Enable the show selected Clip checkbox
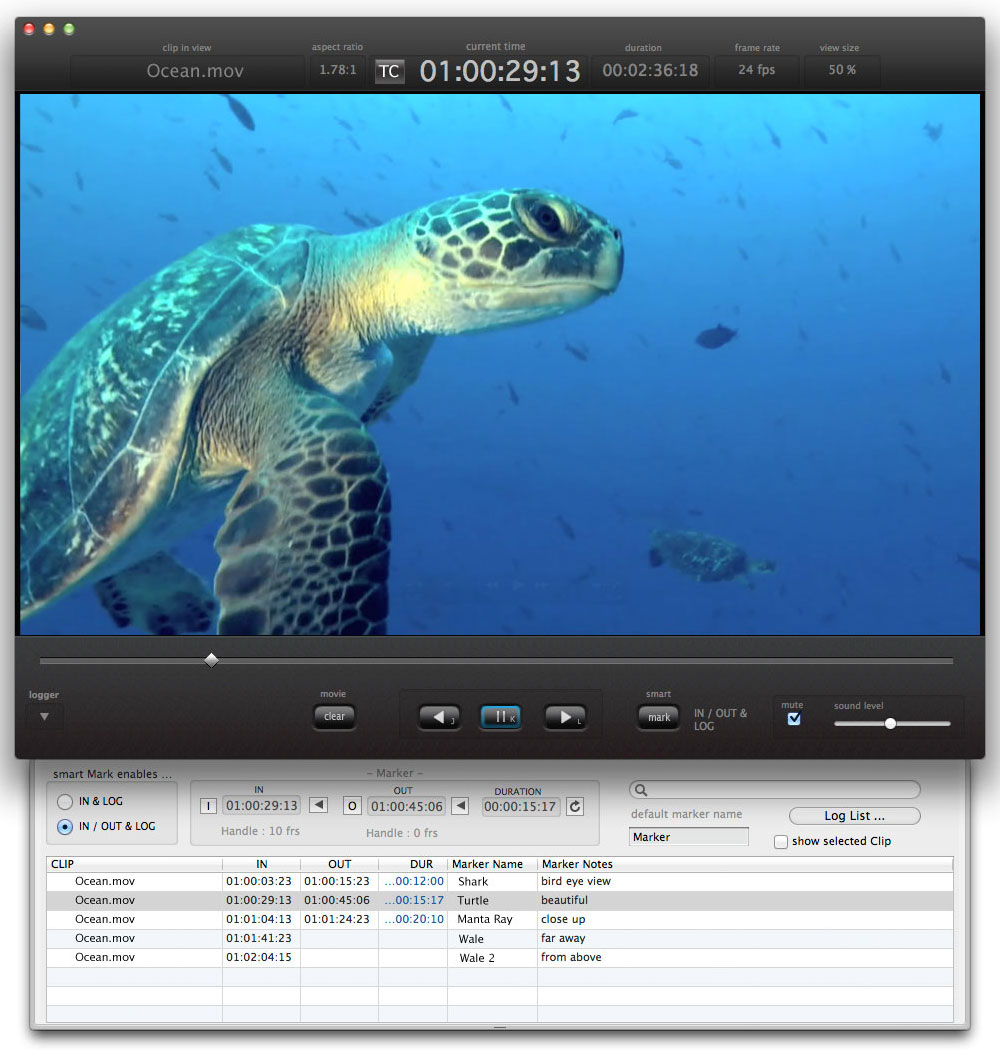 (x=781, y=842)
